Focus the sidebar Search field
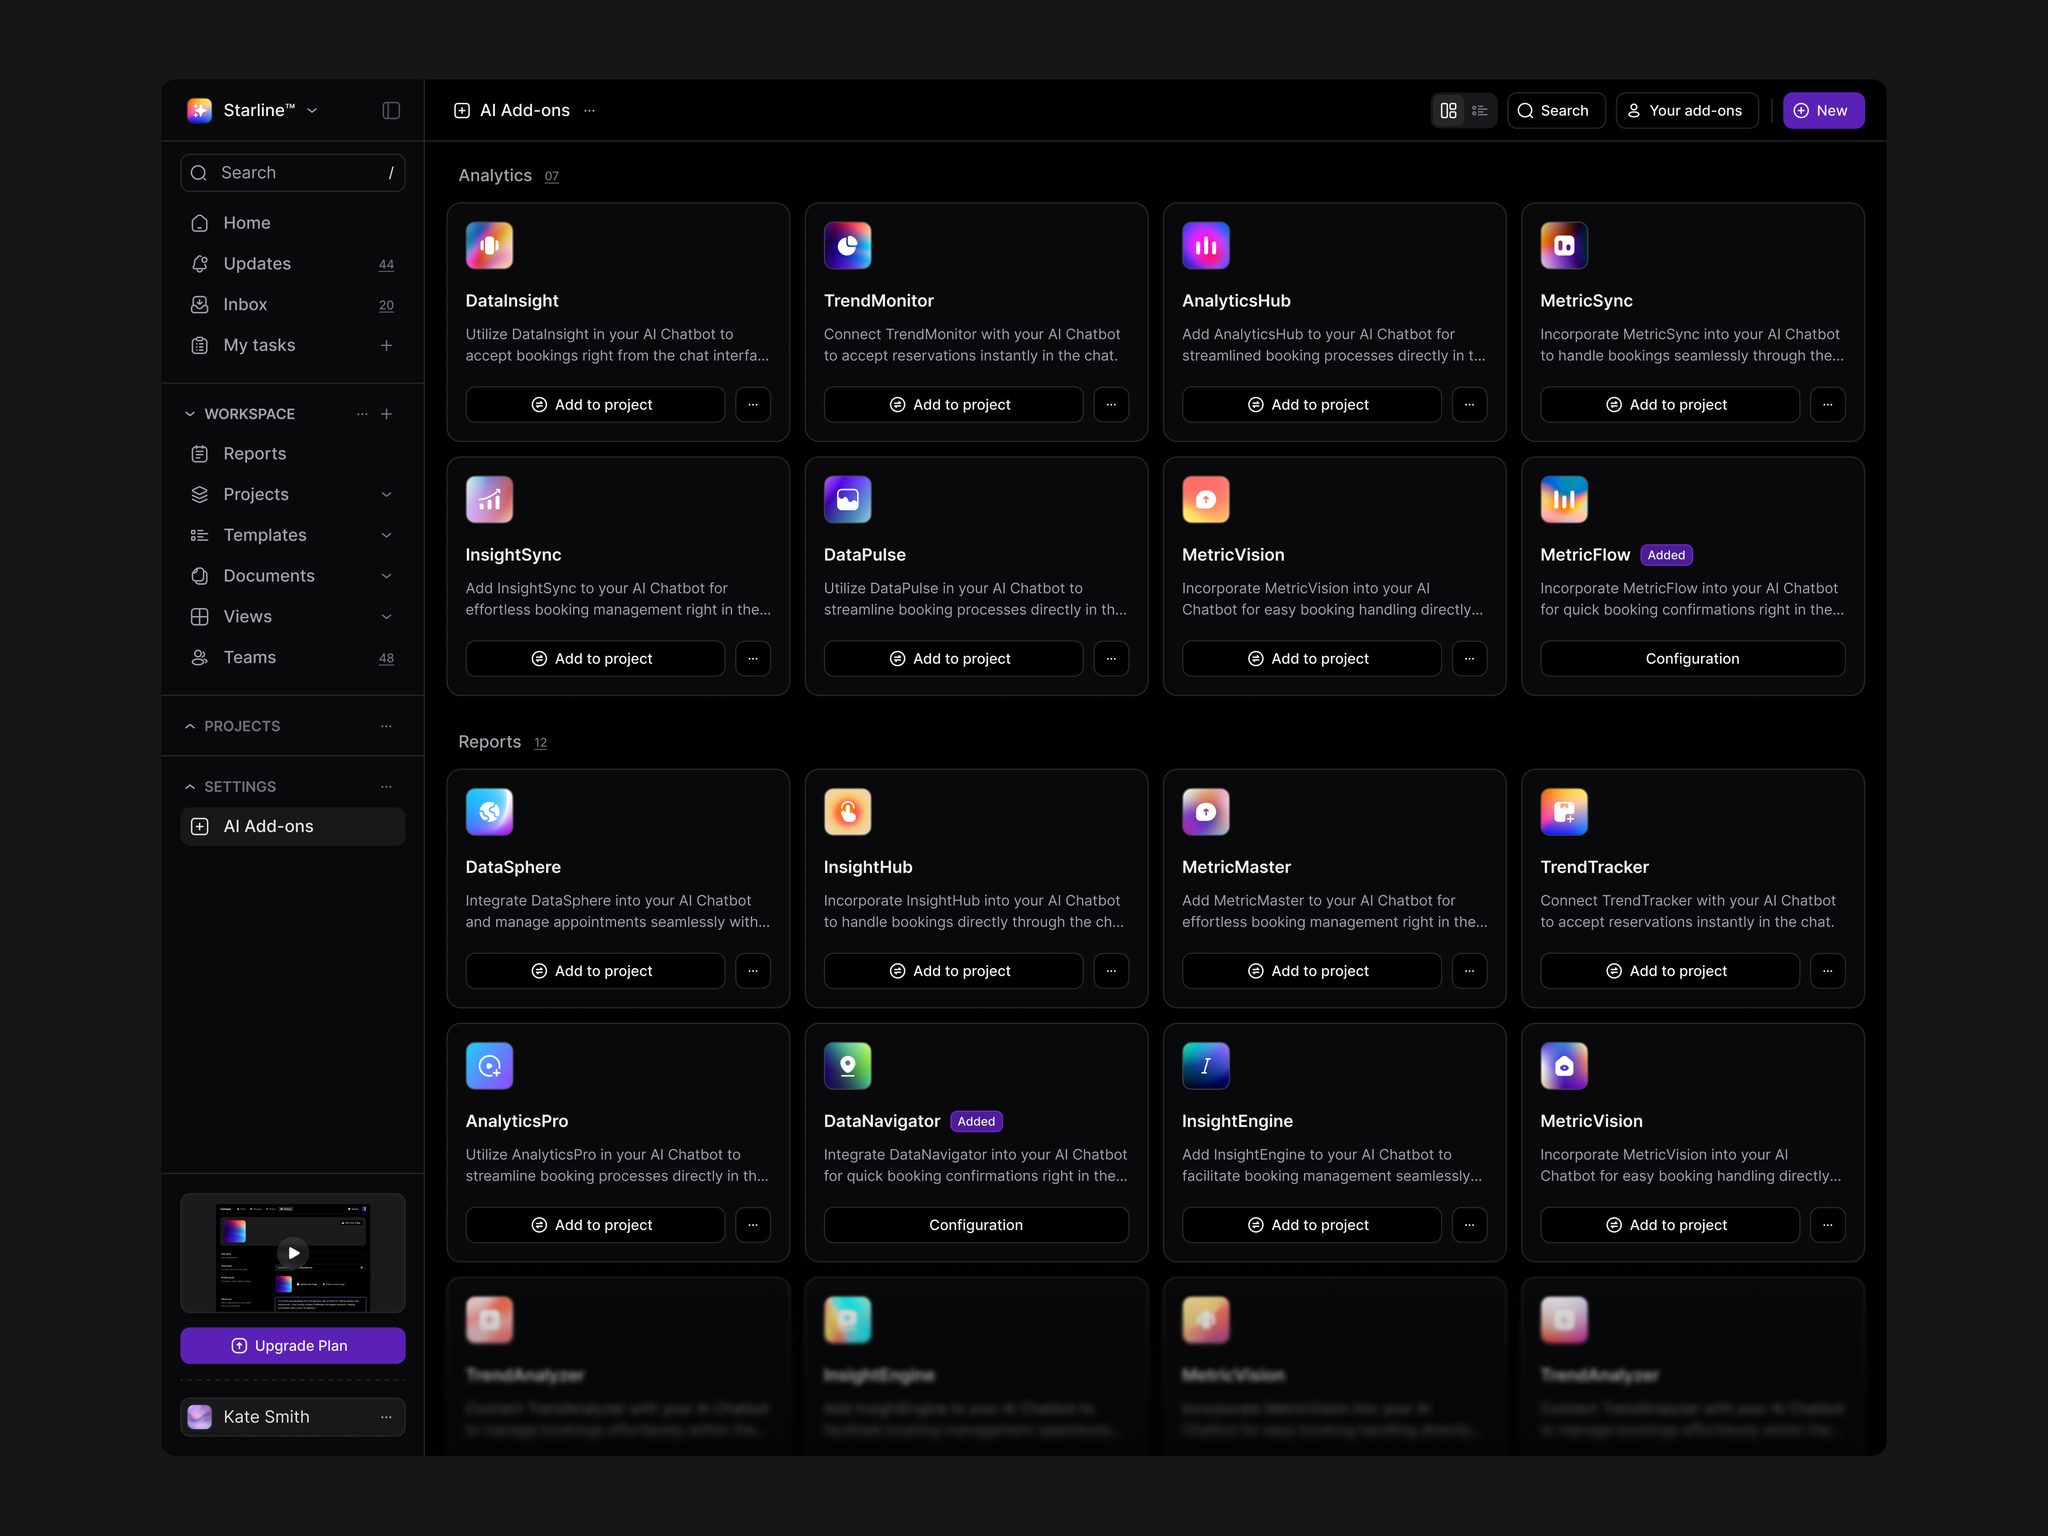 pos(292,172)
